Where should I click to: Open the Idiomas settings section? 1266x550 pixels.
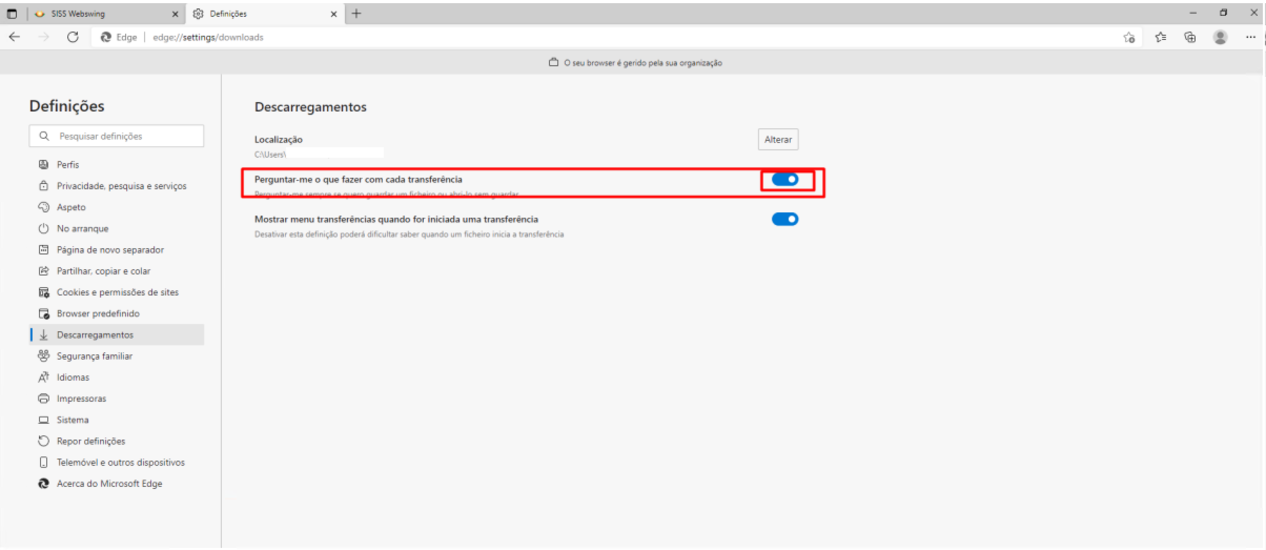73,377
